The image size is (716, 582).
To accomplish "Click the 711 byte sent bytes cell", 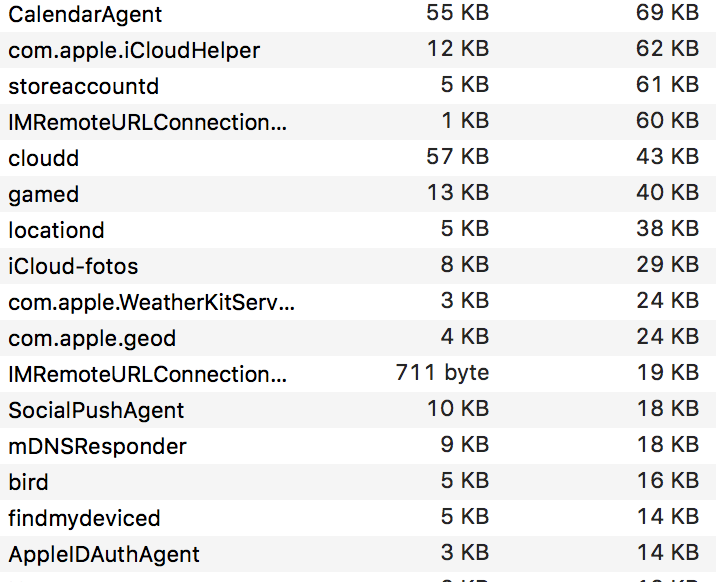I will (x=442, y=373).
